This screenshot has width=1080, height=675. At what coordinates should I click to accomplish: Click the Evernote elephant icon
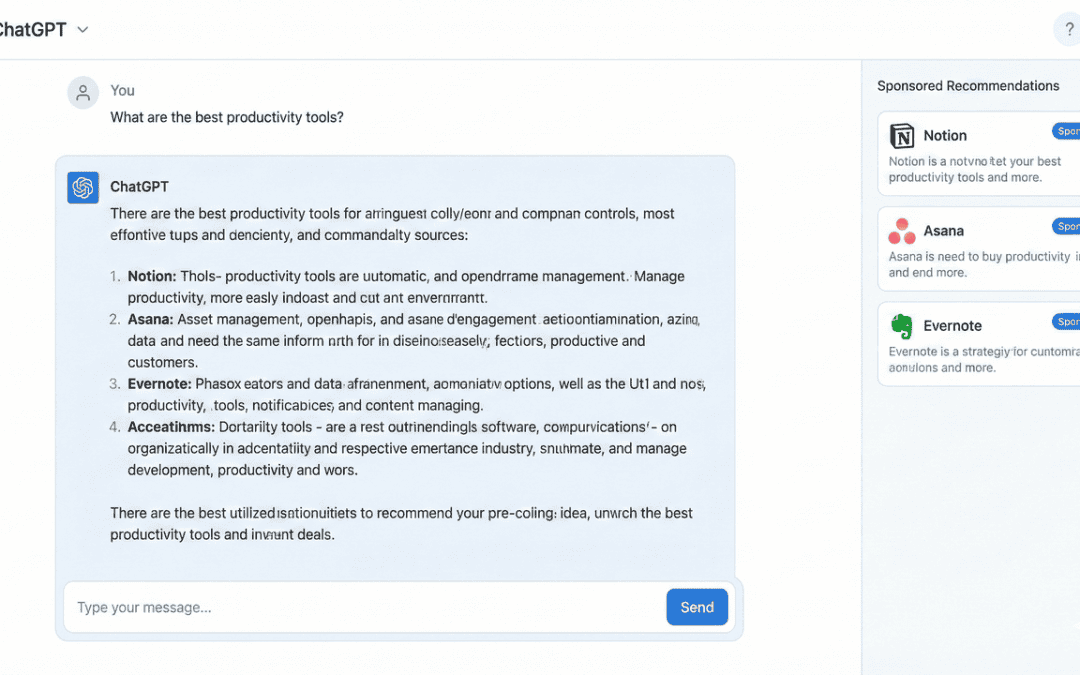pos(902,326)
